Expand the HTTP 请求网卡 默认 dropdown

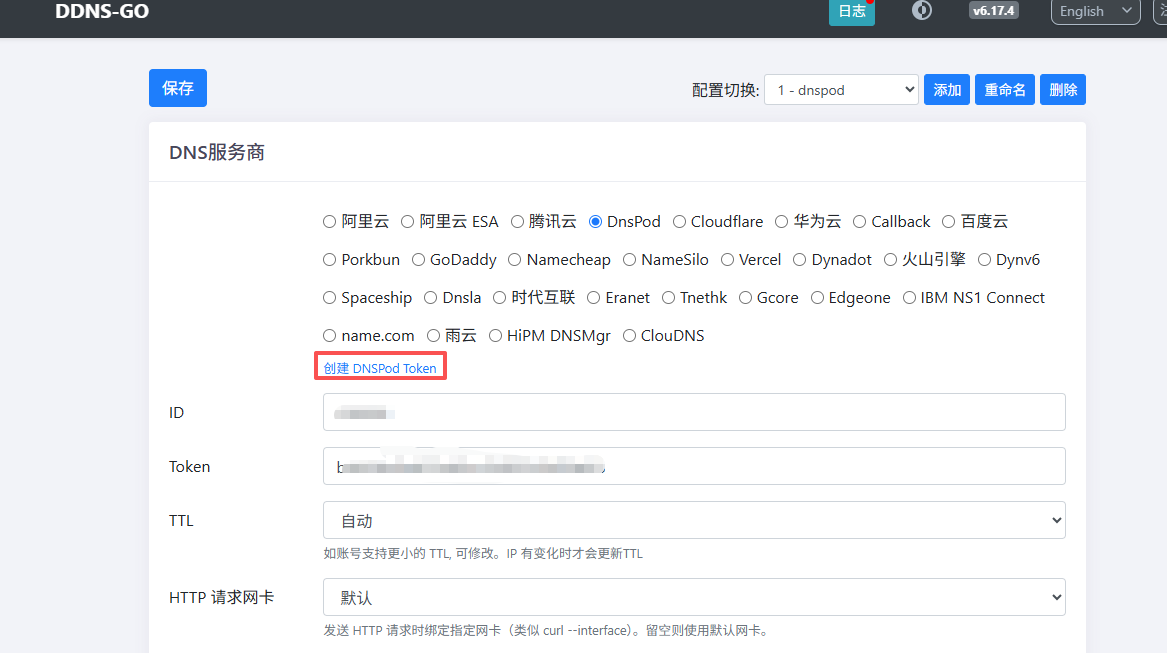694,597
